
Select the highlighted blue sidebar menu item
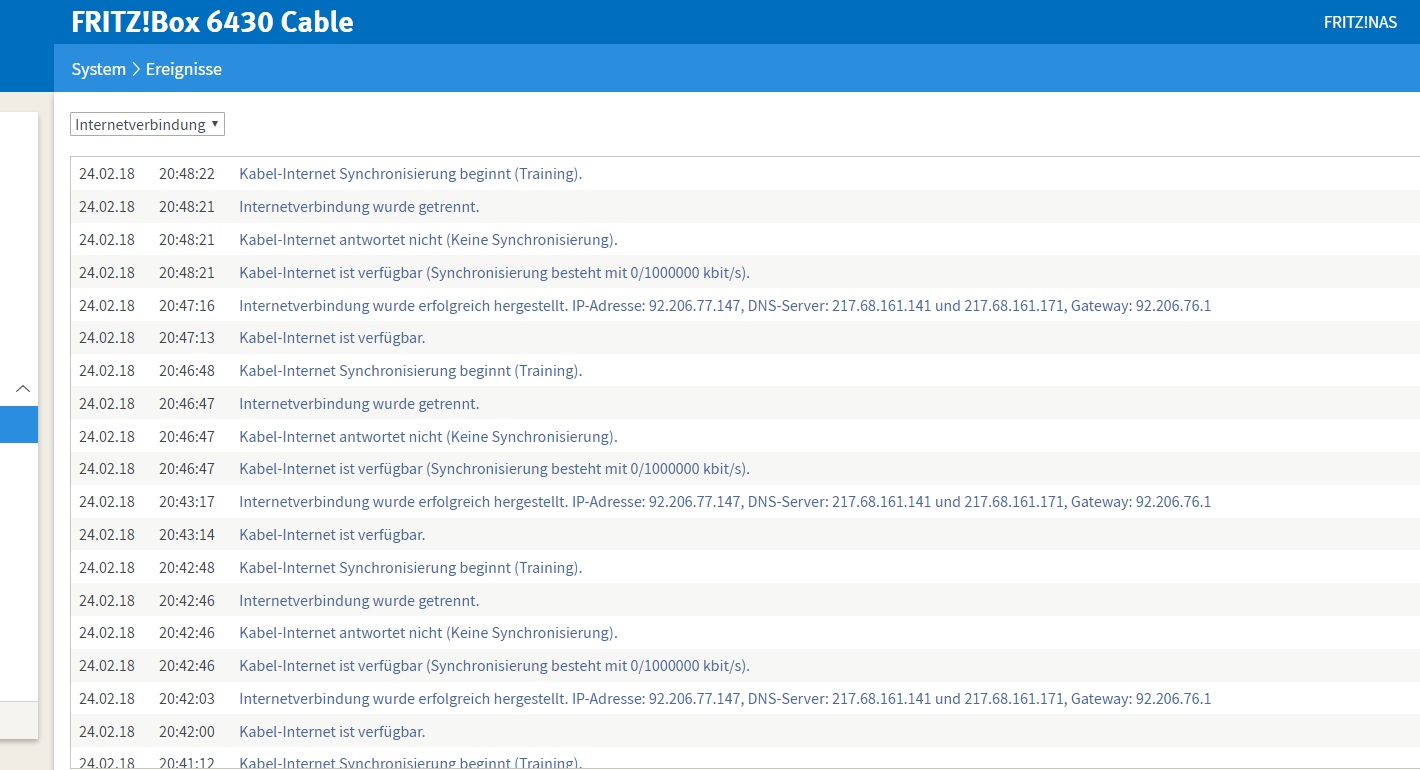[18, 424]
